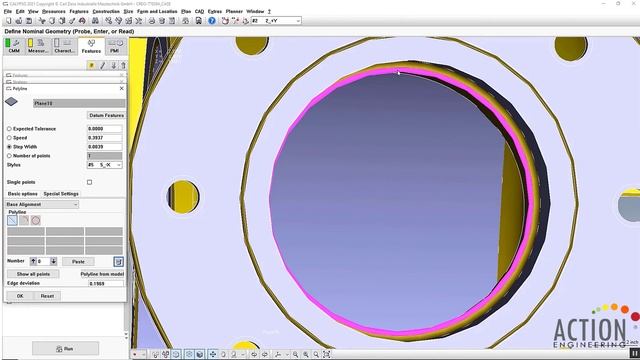Screen dimensions: 640x360
Task: Open the Construction menu
Action: (x=106, y=11)
